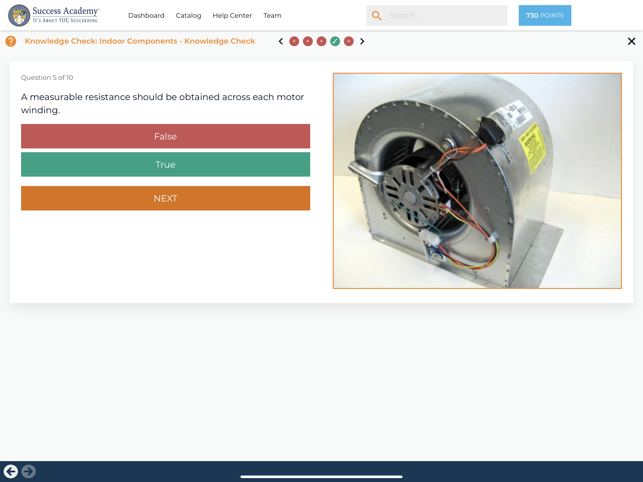Click the browser forward arrow at bottom
This screenshot has height=482, width=643.
click(28, 471)
